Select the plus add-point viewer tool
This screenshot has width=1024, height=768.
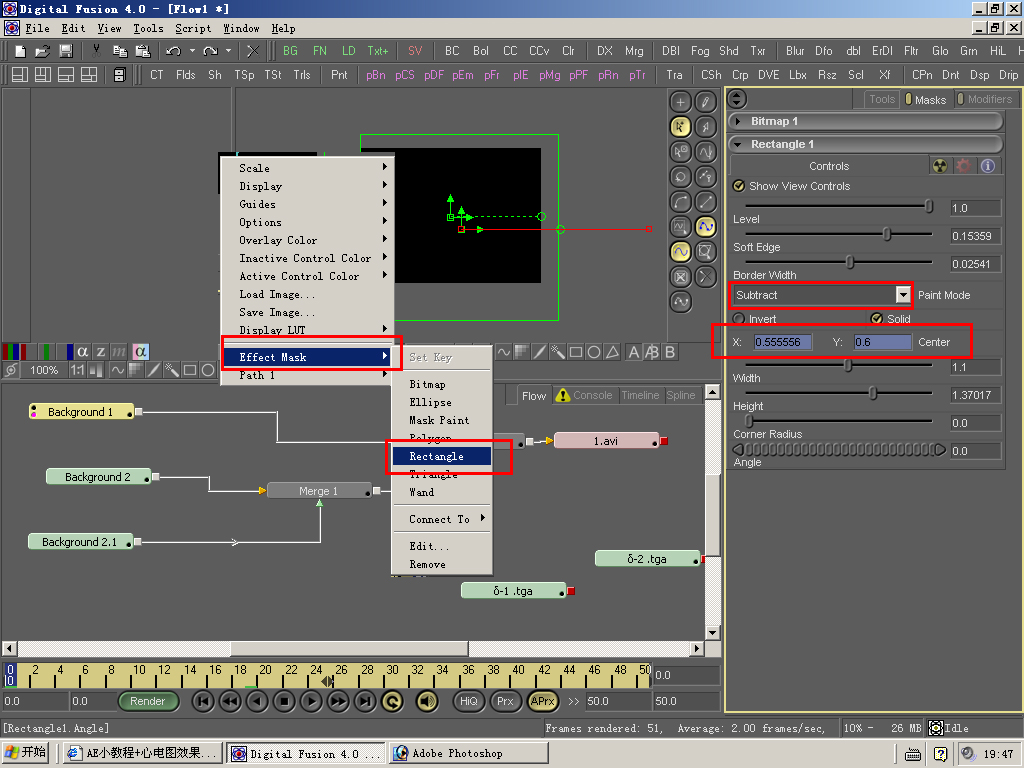pyautogui.click(x=680, y=102)
